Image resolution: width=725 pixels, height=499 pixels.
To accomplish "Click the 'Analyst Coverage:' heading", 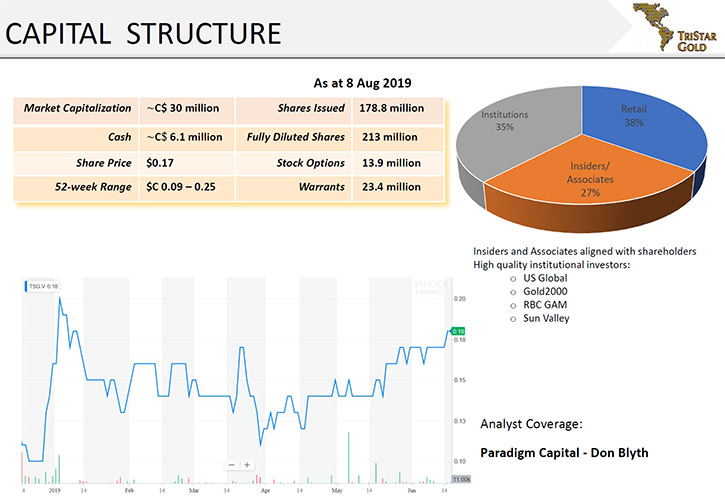I will 531,424.
